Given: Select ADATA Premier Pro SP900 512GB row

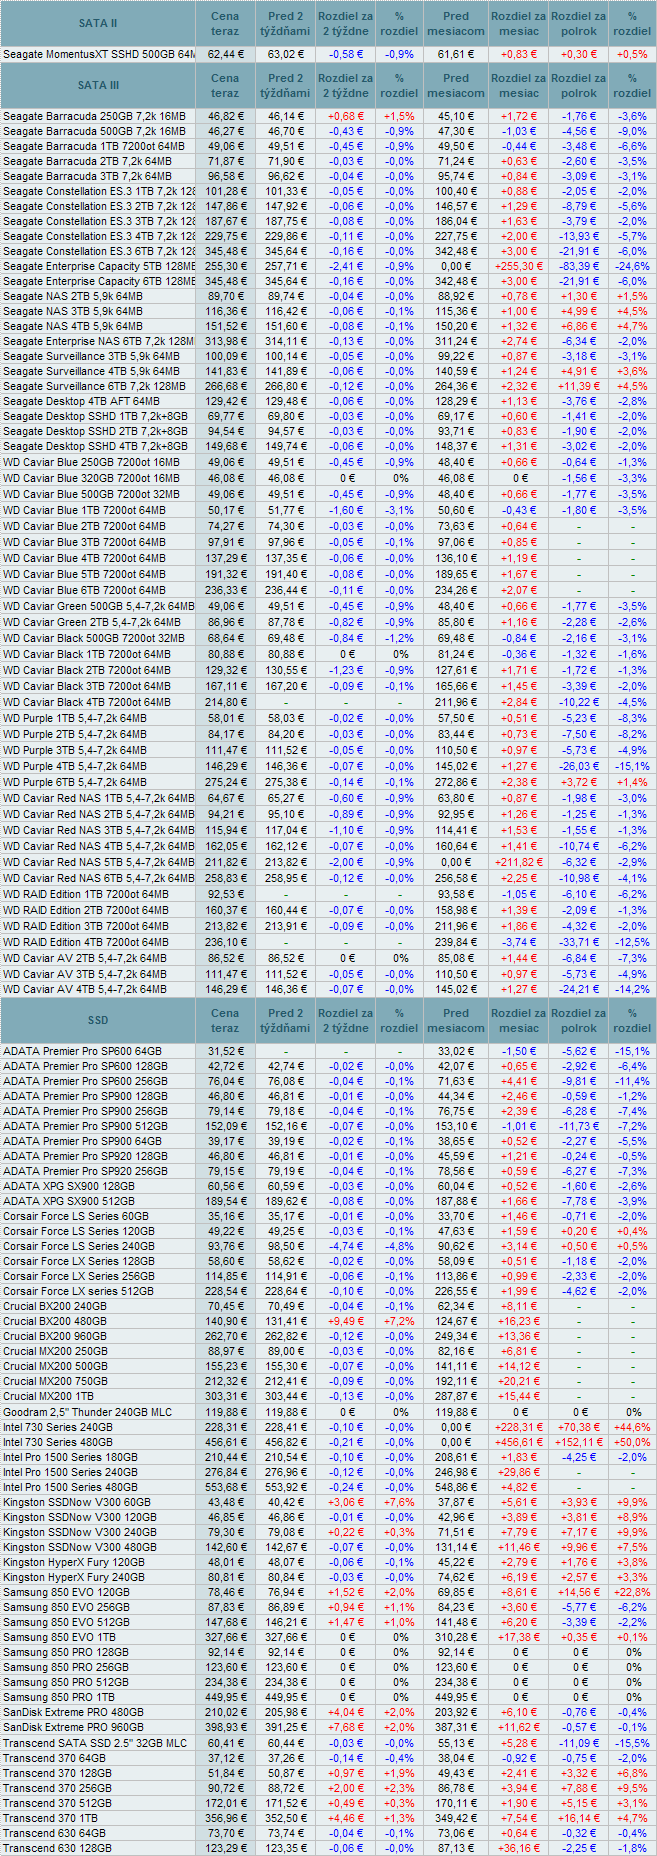Looking at the screenshot, I should (328, 1126).
